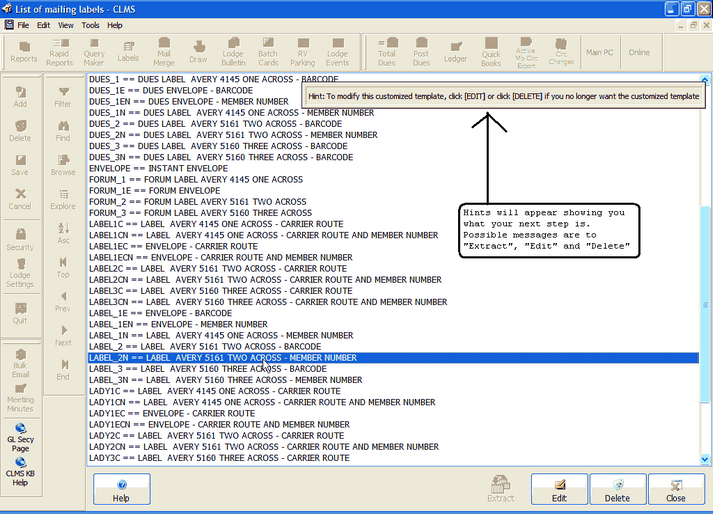Screen dimensions: 713x514
Task: Open the Tools menu
Action: [x=90, y=24]
